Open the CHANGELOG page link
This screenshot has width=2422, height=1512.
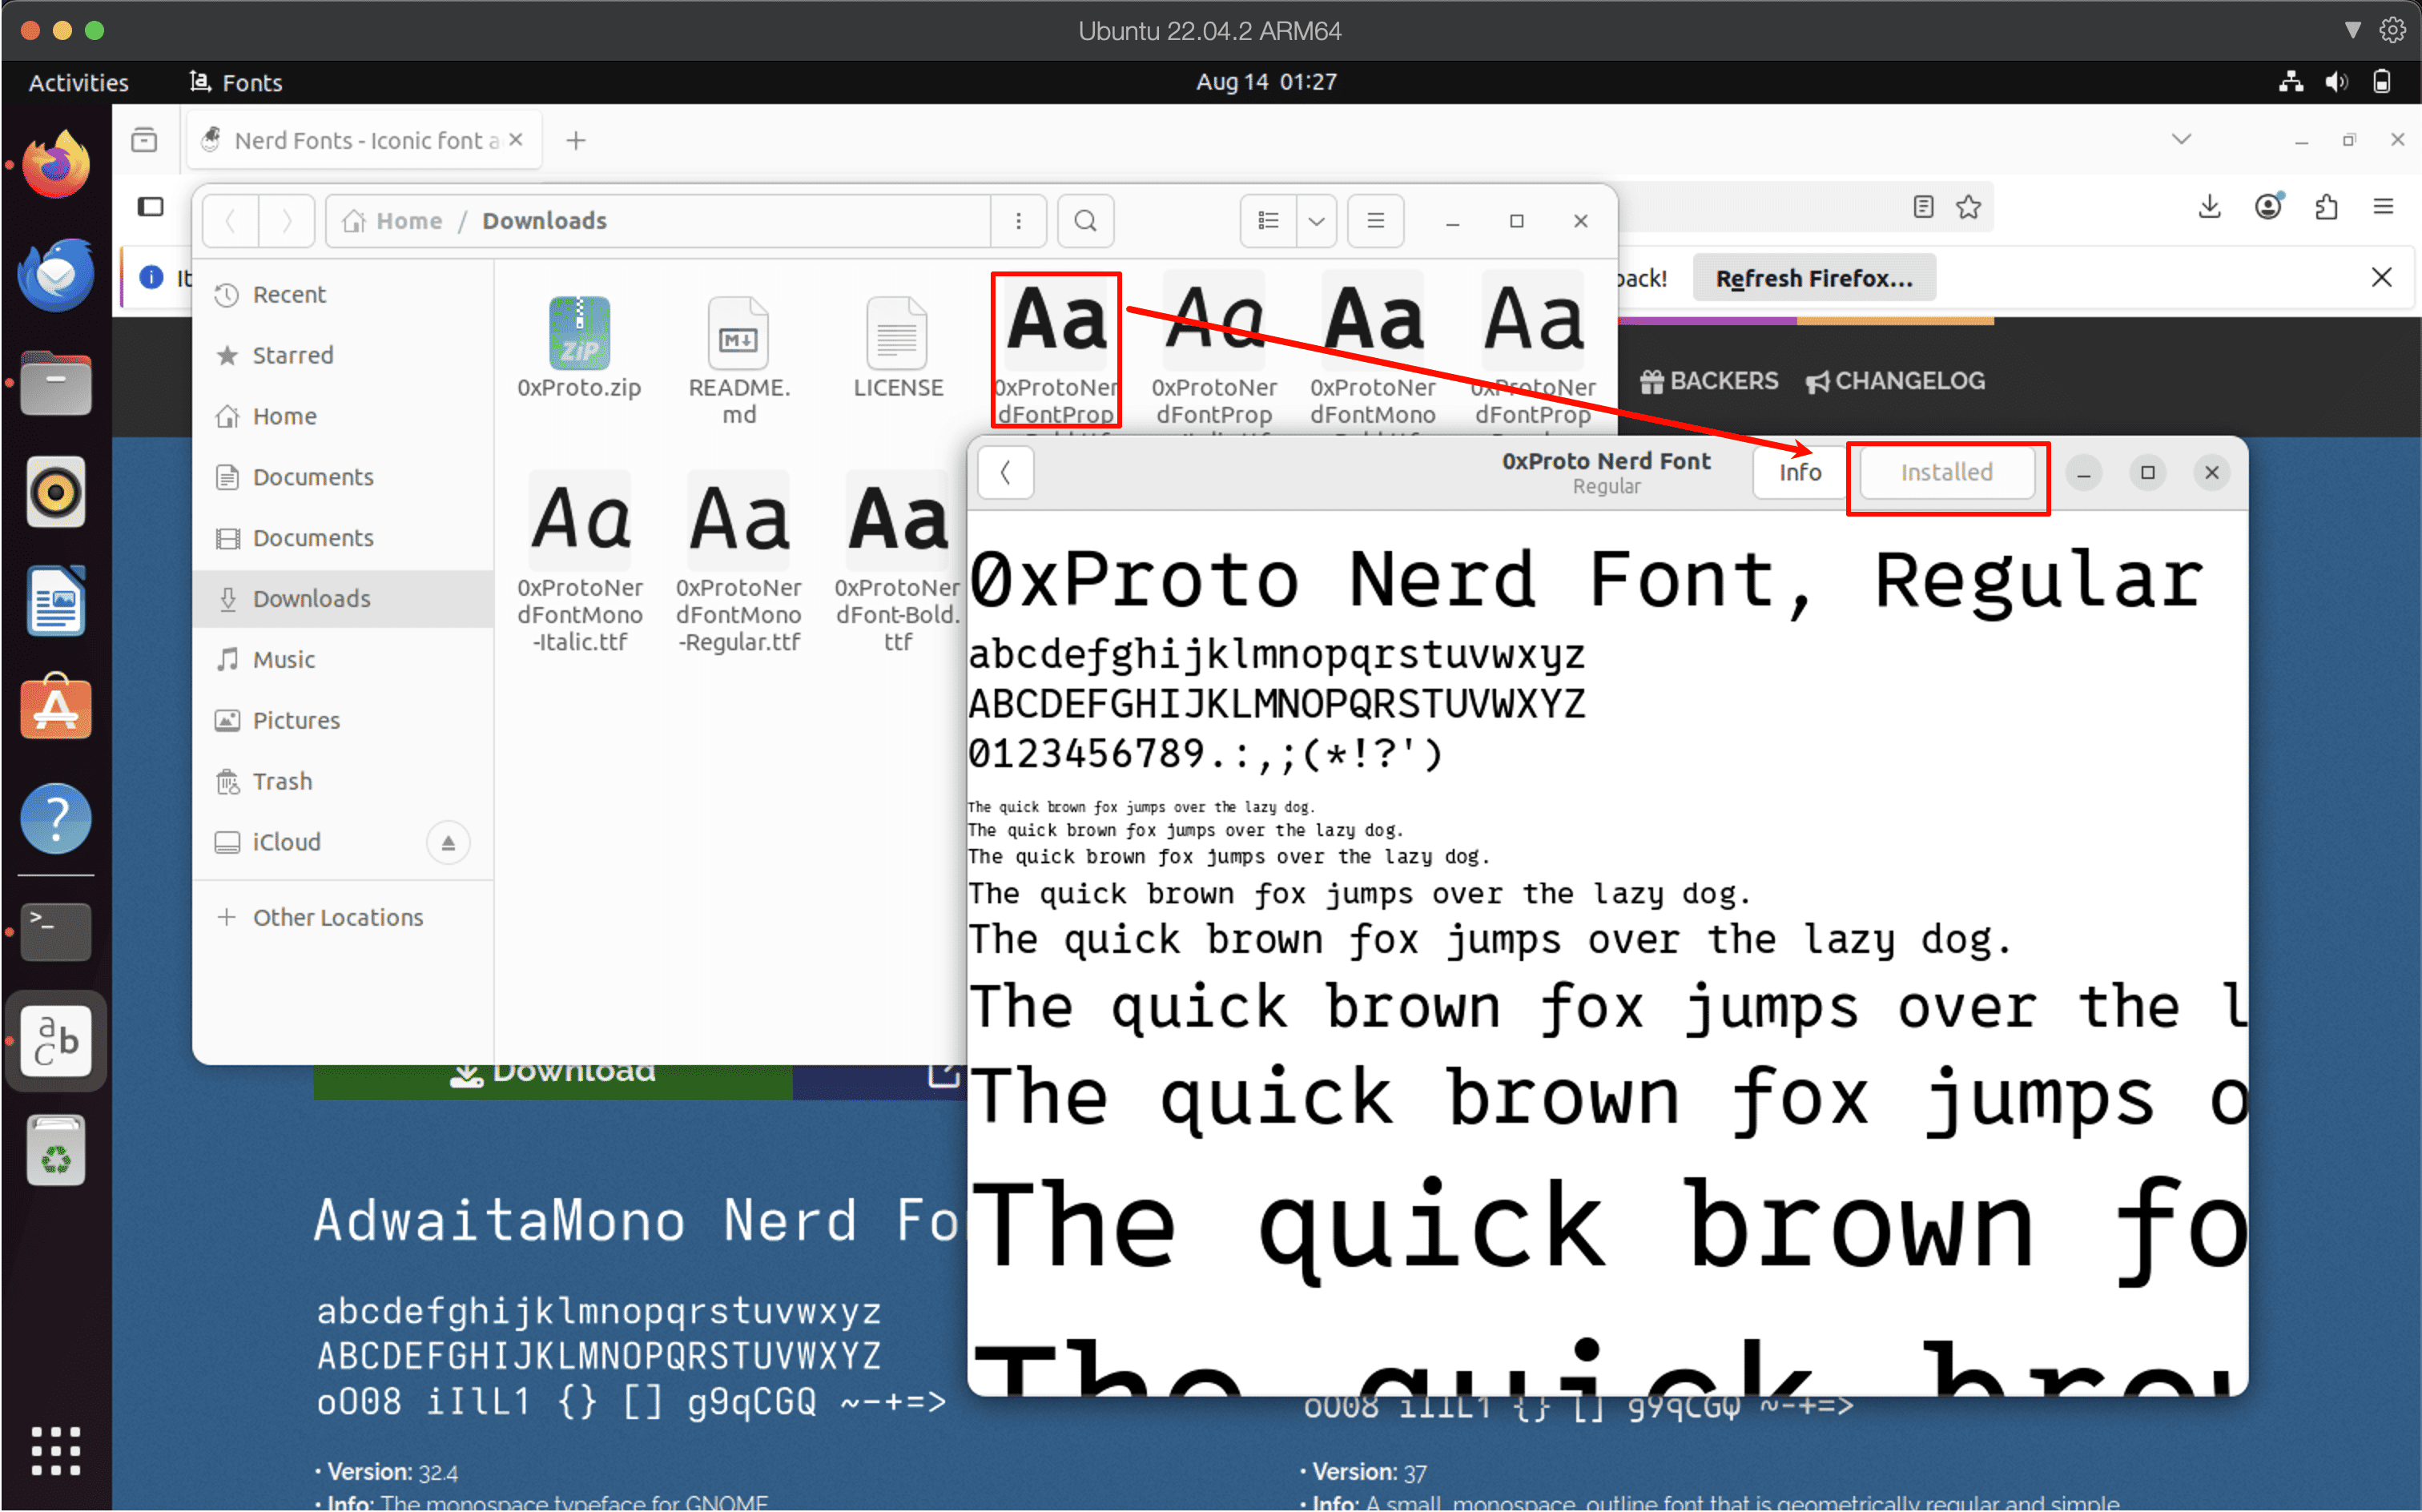click(1895, 381)
